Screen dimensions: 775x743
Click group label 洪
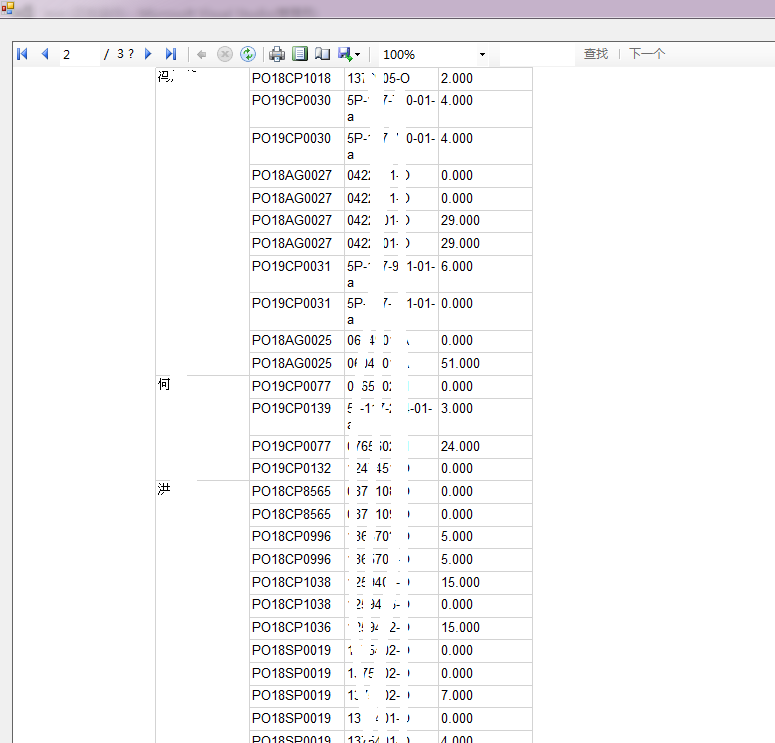(164, 489)
